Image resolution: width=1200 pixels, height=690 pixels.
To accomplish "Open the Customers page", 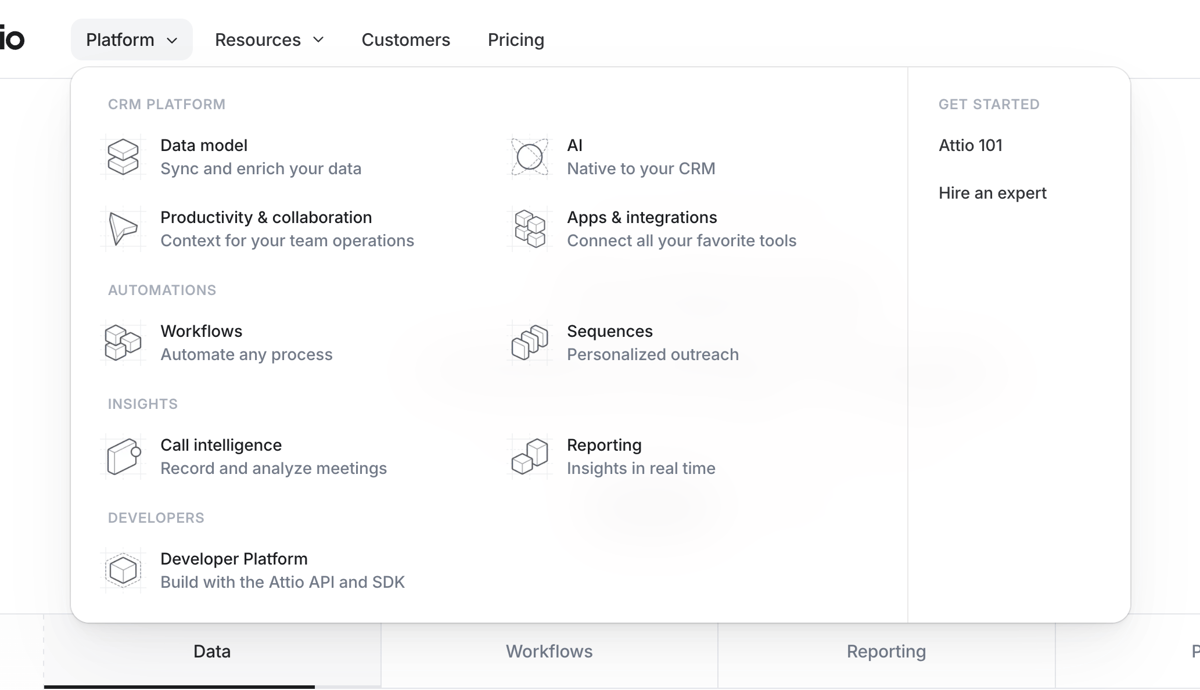I will coord(406,39).
